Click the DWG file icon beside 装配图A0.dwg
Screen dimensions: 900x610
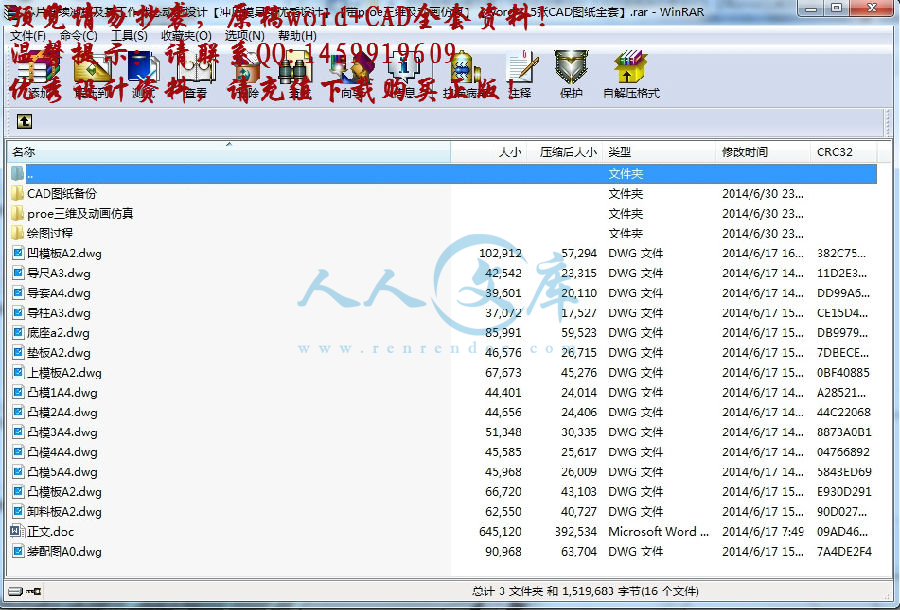pyautogui.click(x=18, y=551)
